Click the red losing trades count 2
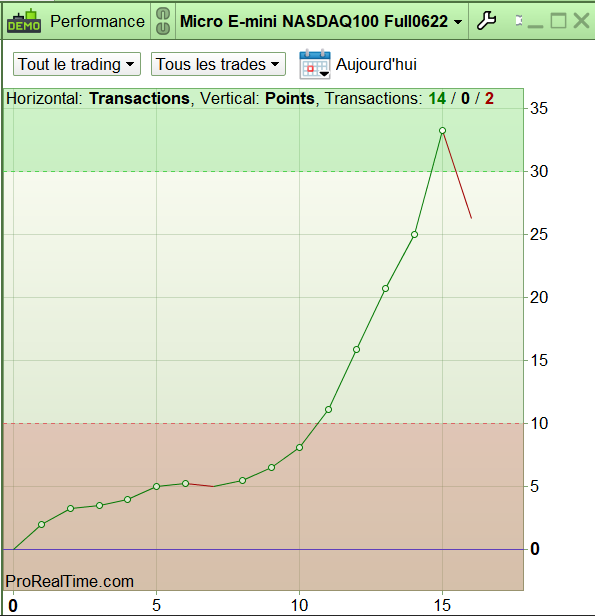595x616 pixels. 489,99
